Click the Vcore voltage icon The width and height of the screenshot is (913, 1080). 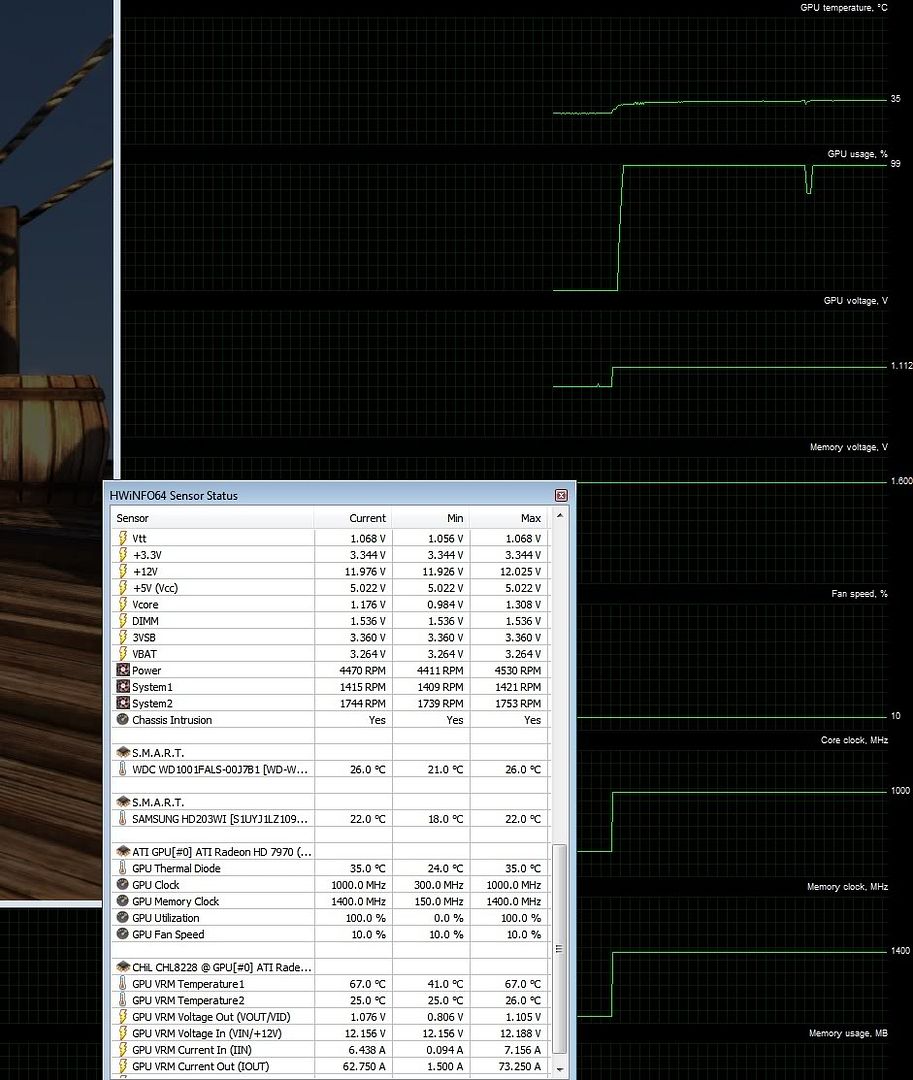pyautogui.click(x=123, y=604)
